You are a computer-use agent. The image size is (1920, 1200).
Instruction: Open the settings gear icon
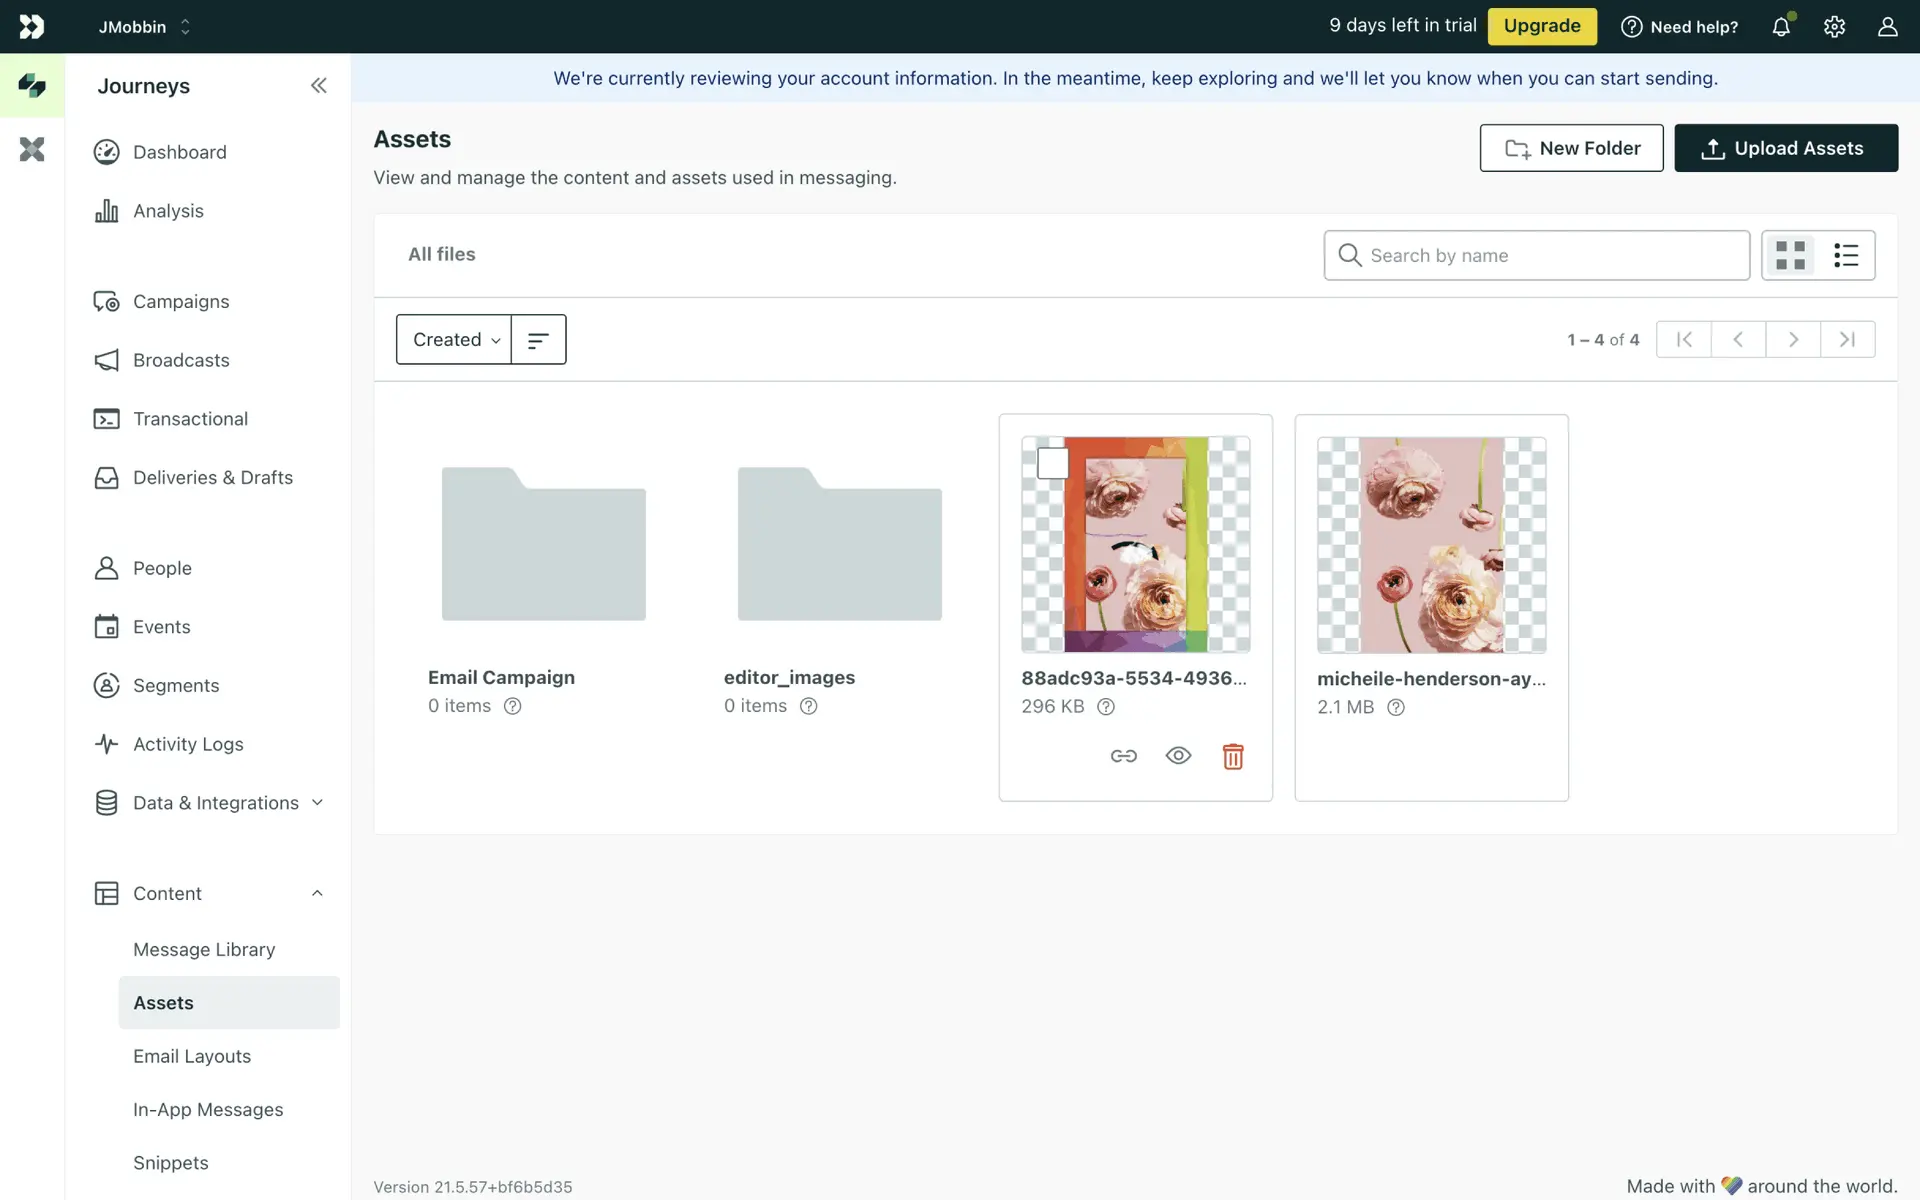point(1834,27)
